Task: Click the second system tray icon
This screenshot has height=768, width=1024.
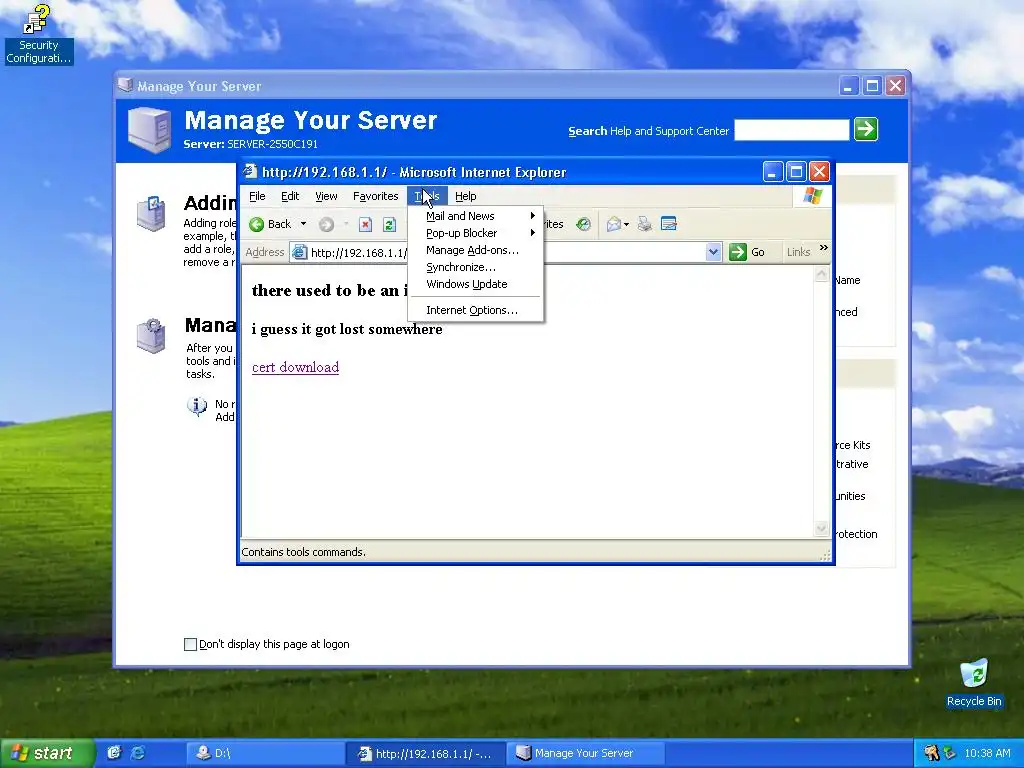Action: (x=950, y=753)
